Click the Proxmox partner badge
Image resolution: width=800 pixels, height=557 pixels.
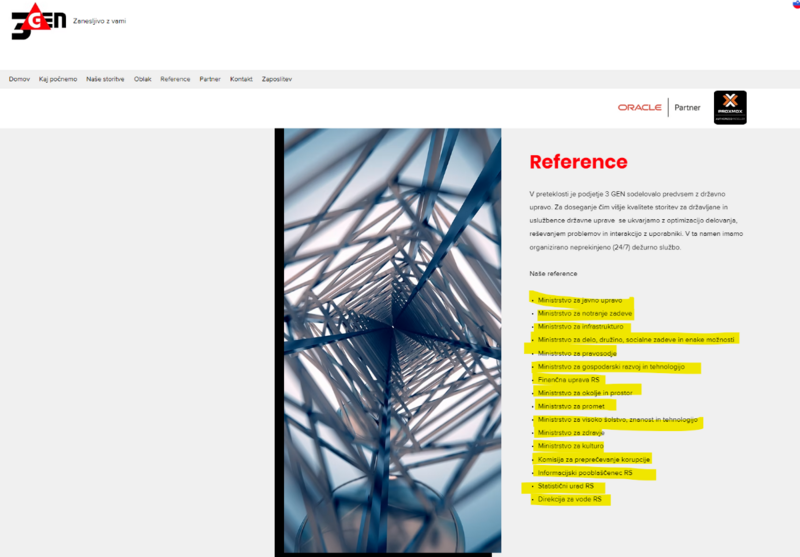tap(730, 108)
